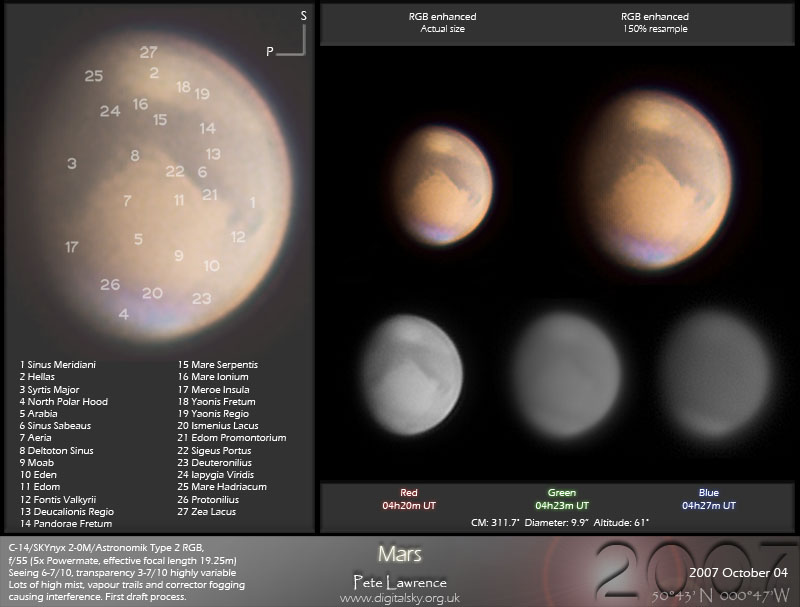800x607 pixels.
Task: Click map marker 12 on annotated Mars disc
Action: point(238,237)
